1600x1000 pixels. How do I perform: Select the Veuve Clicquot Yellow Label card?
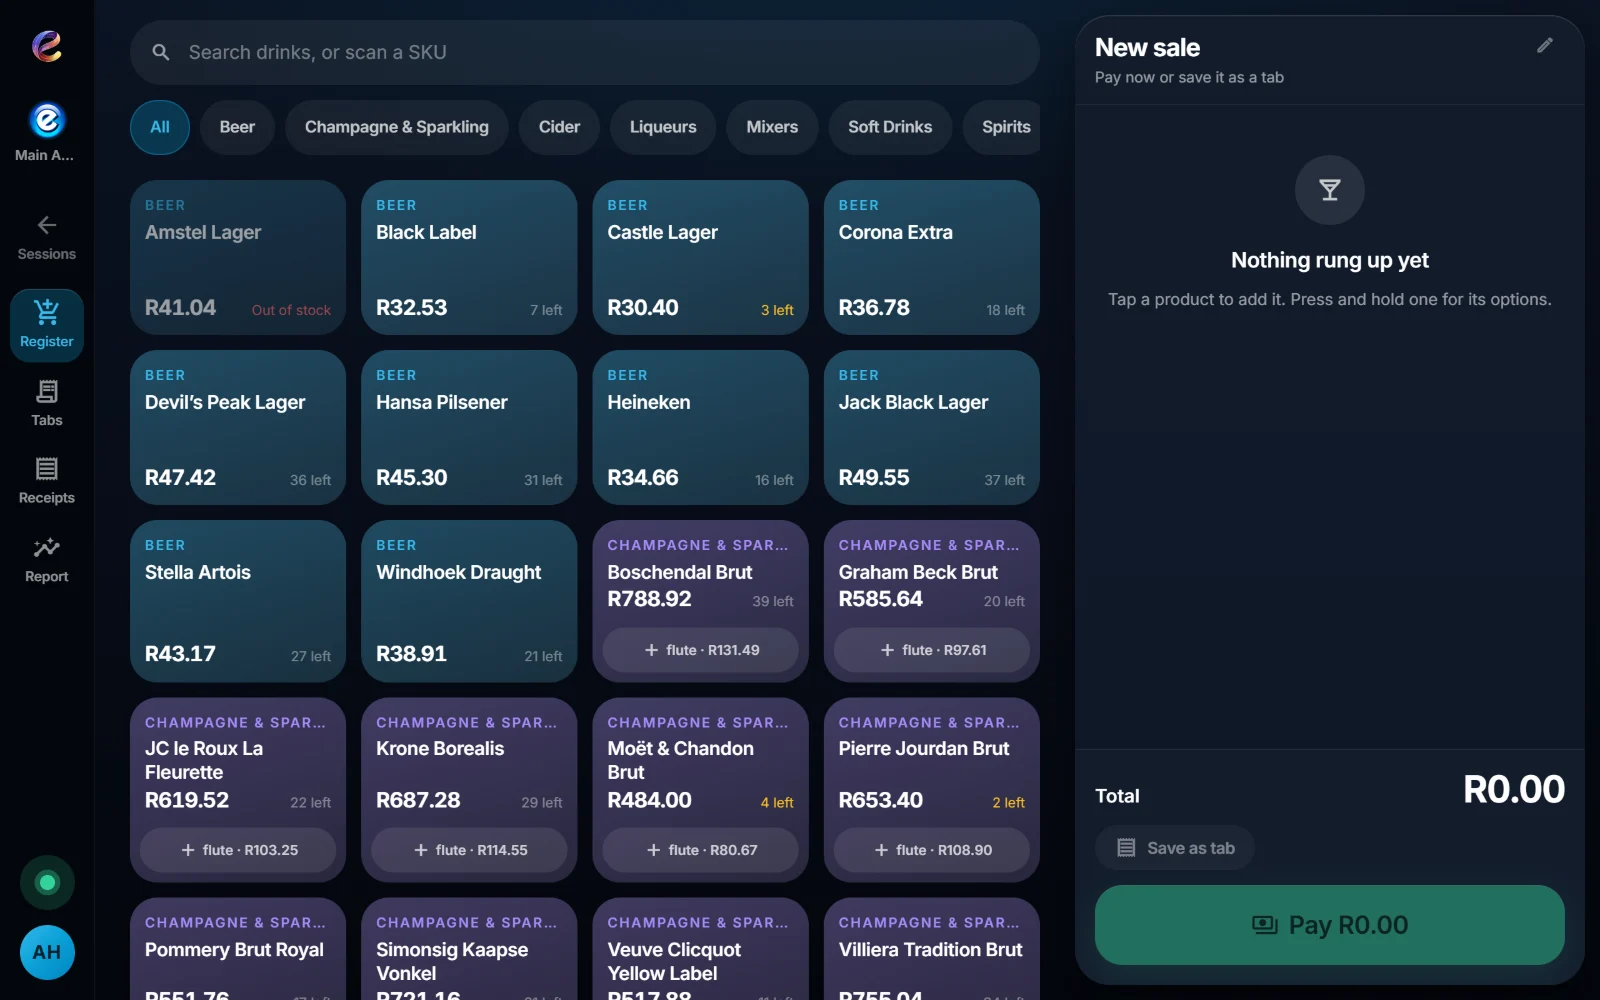coord(700,950)
